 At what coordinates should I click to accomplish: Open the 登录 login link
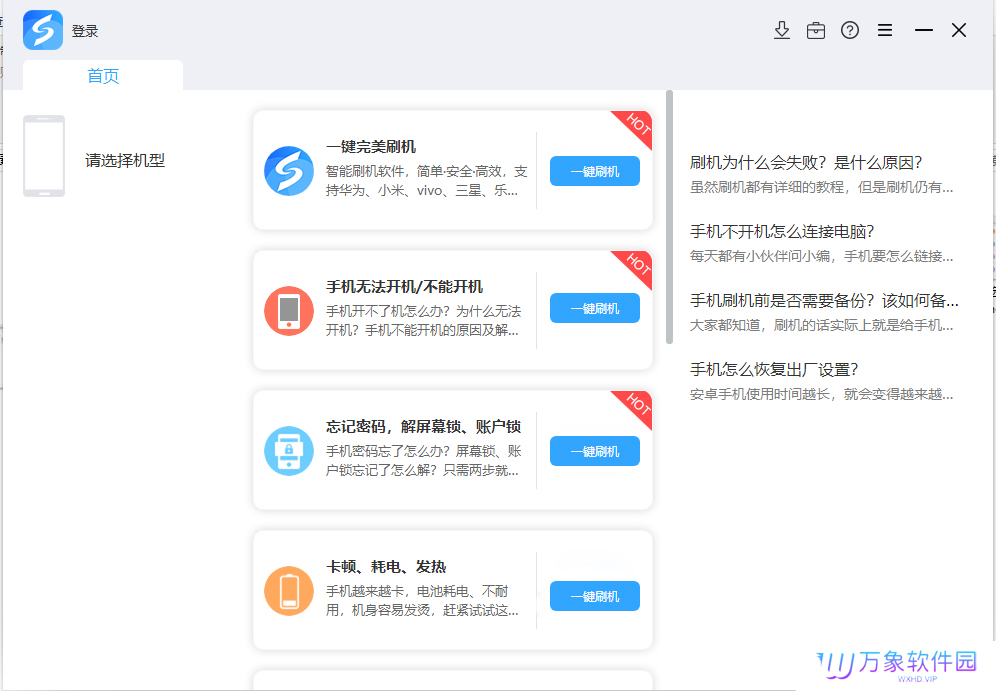tap(84, 31)
